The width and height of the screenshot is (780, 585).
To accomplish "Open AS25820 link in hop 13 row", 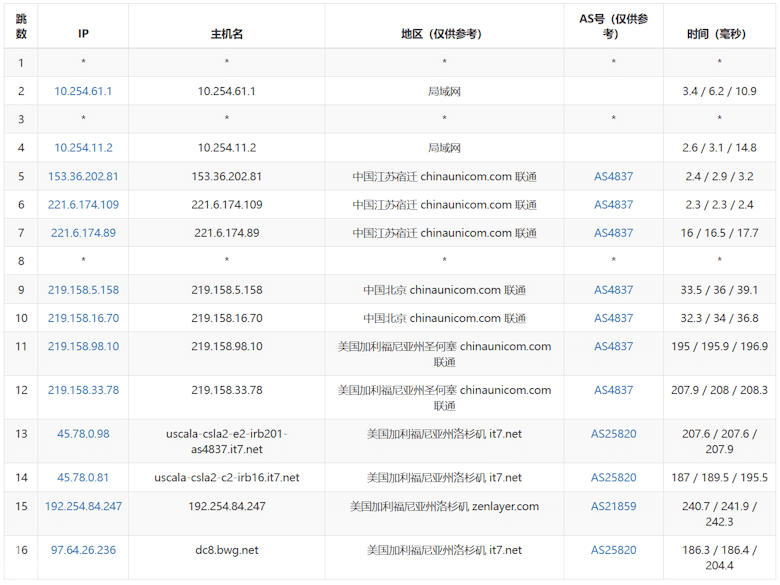I will [x=613, y=434].
